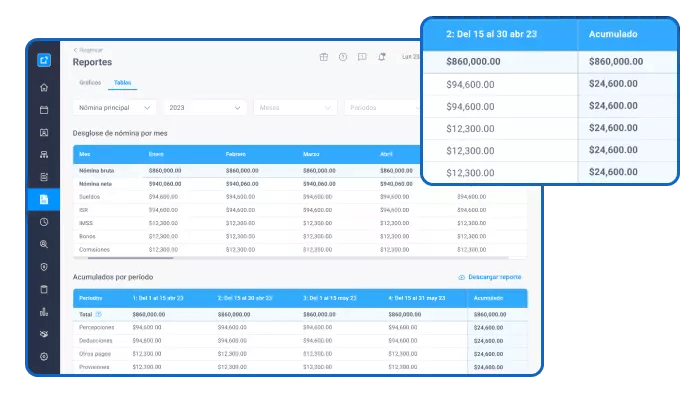Viewport: 700px width, 394px height.
Task: Open the settings gear icon in sidebar
Action: [44, 357]
